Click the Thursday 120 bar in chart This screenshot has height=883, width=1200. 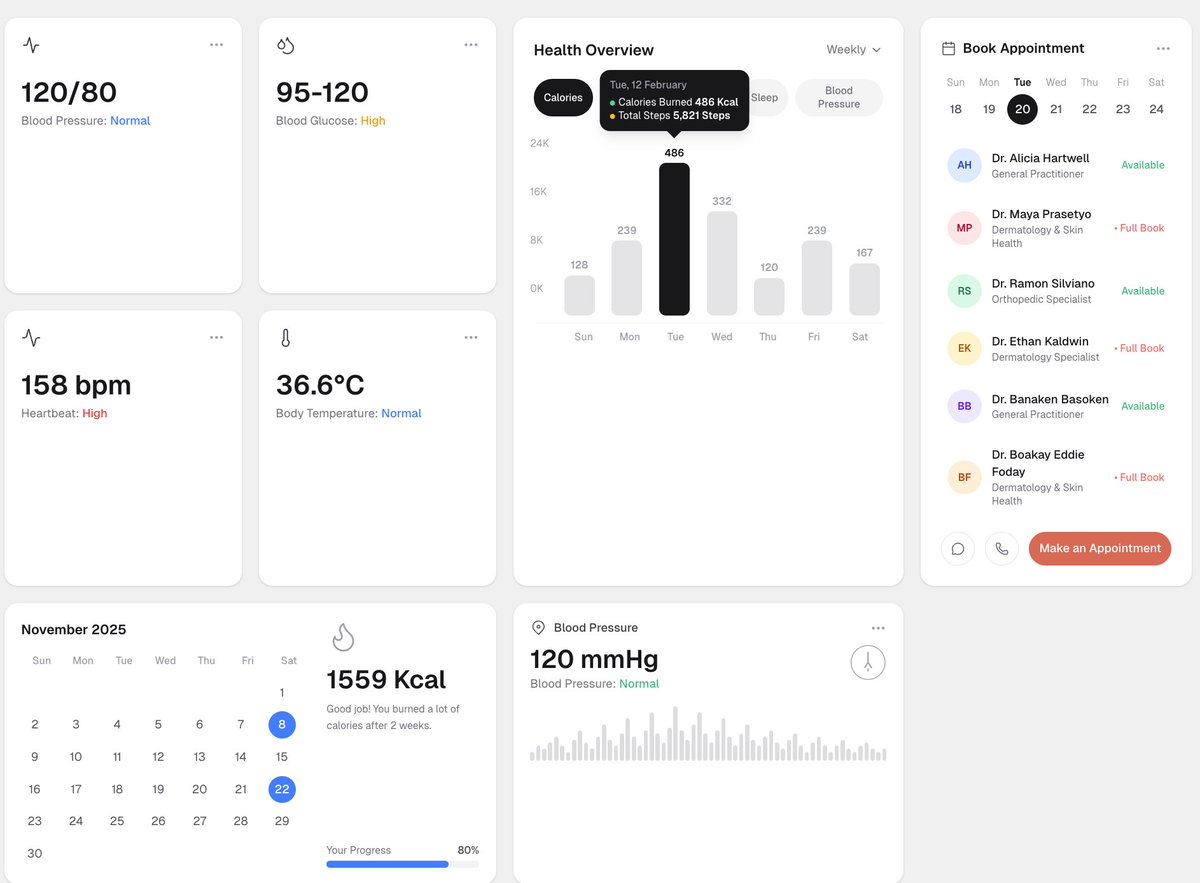point(769,296)
